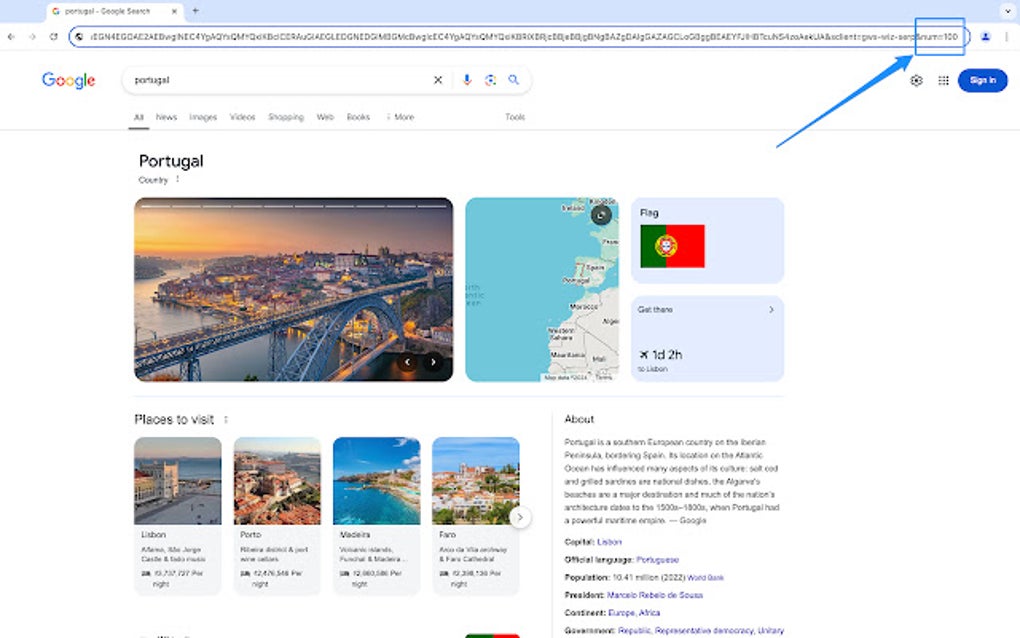Viewport: 1020px width, 638px height.
Task: Show next photo in Portugal carousel
Action: (433, 362)
